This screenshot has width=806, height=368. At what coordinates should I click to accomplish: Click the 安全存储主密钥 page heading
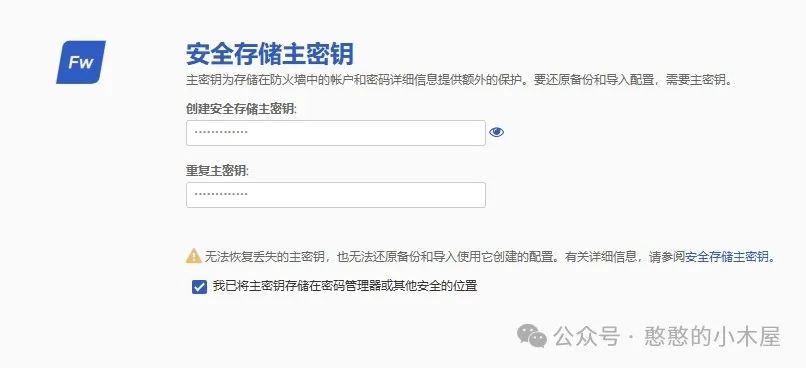pyautogui.click(x=270, y=54)
